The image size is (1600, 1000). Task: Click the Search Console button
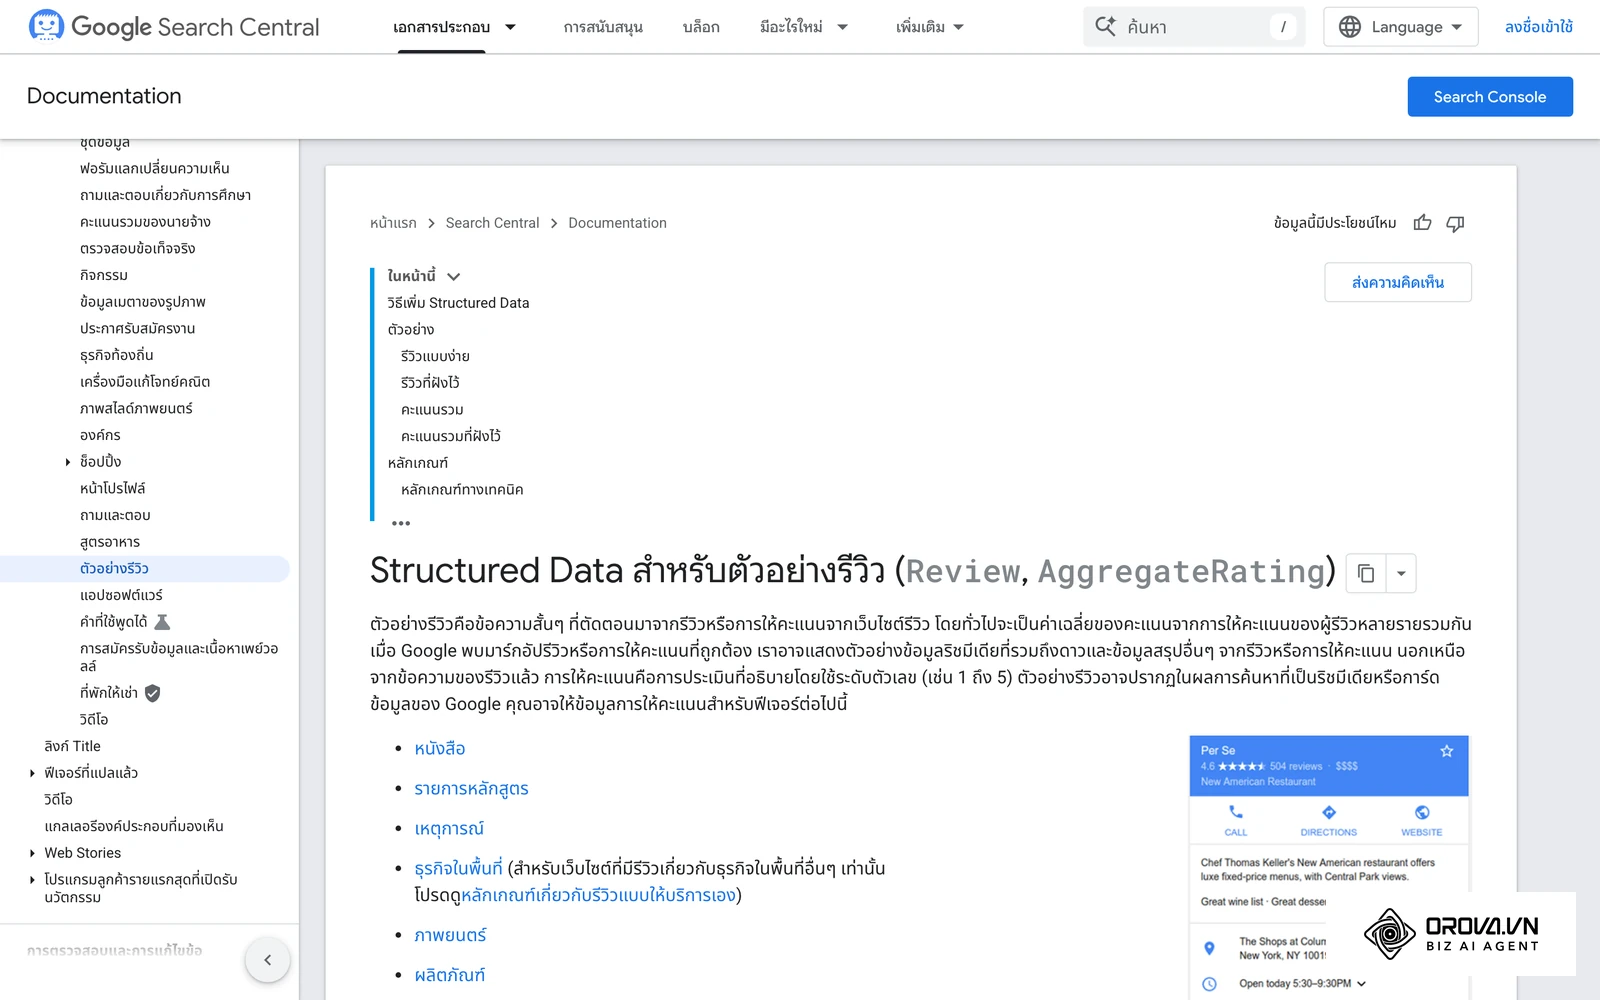(1490, 97)
